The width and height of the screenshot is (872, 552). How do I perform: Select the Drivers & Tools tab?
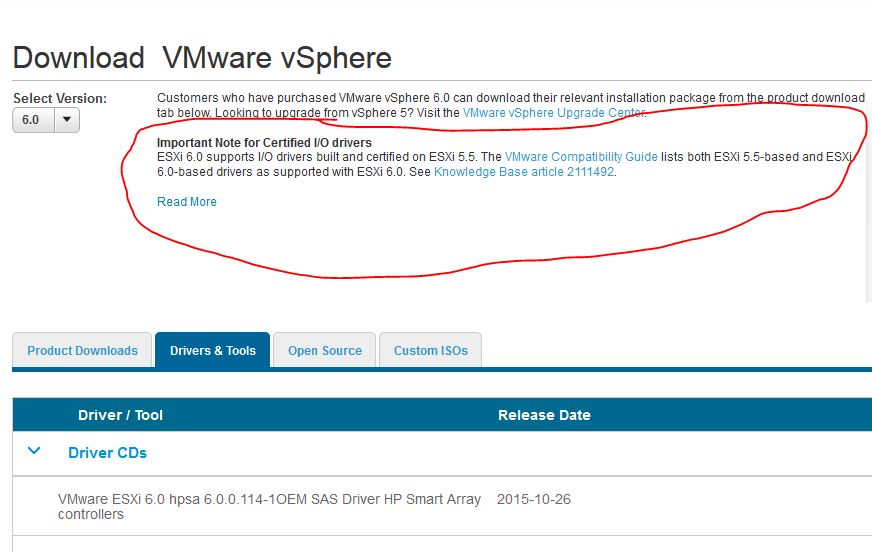tap(212, 351)
